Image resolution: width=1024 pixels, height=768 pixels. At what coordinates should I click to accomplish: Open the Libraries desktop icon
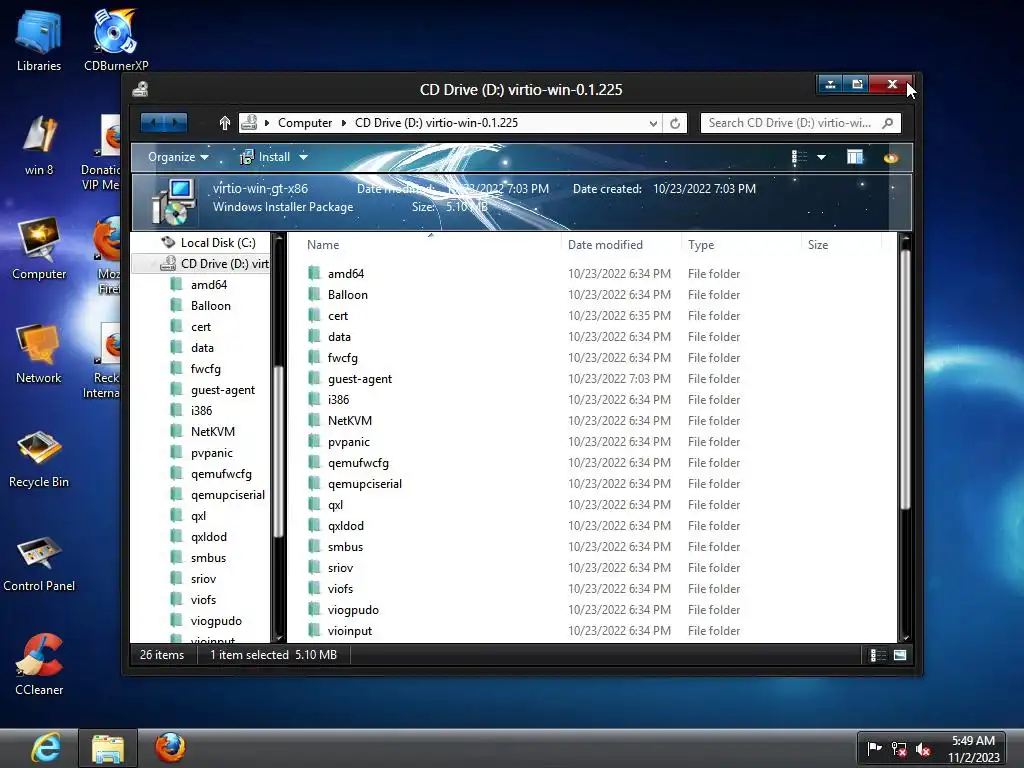coord(39,39)
